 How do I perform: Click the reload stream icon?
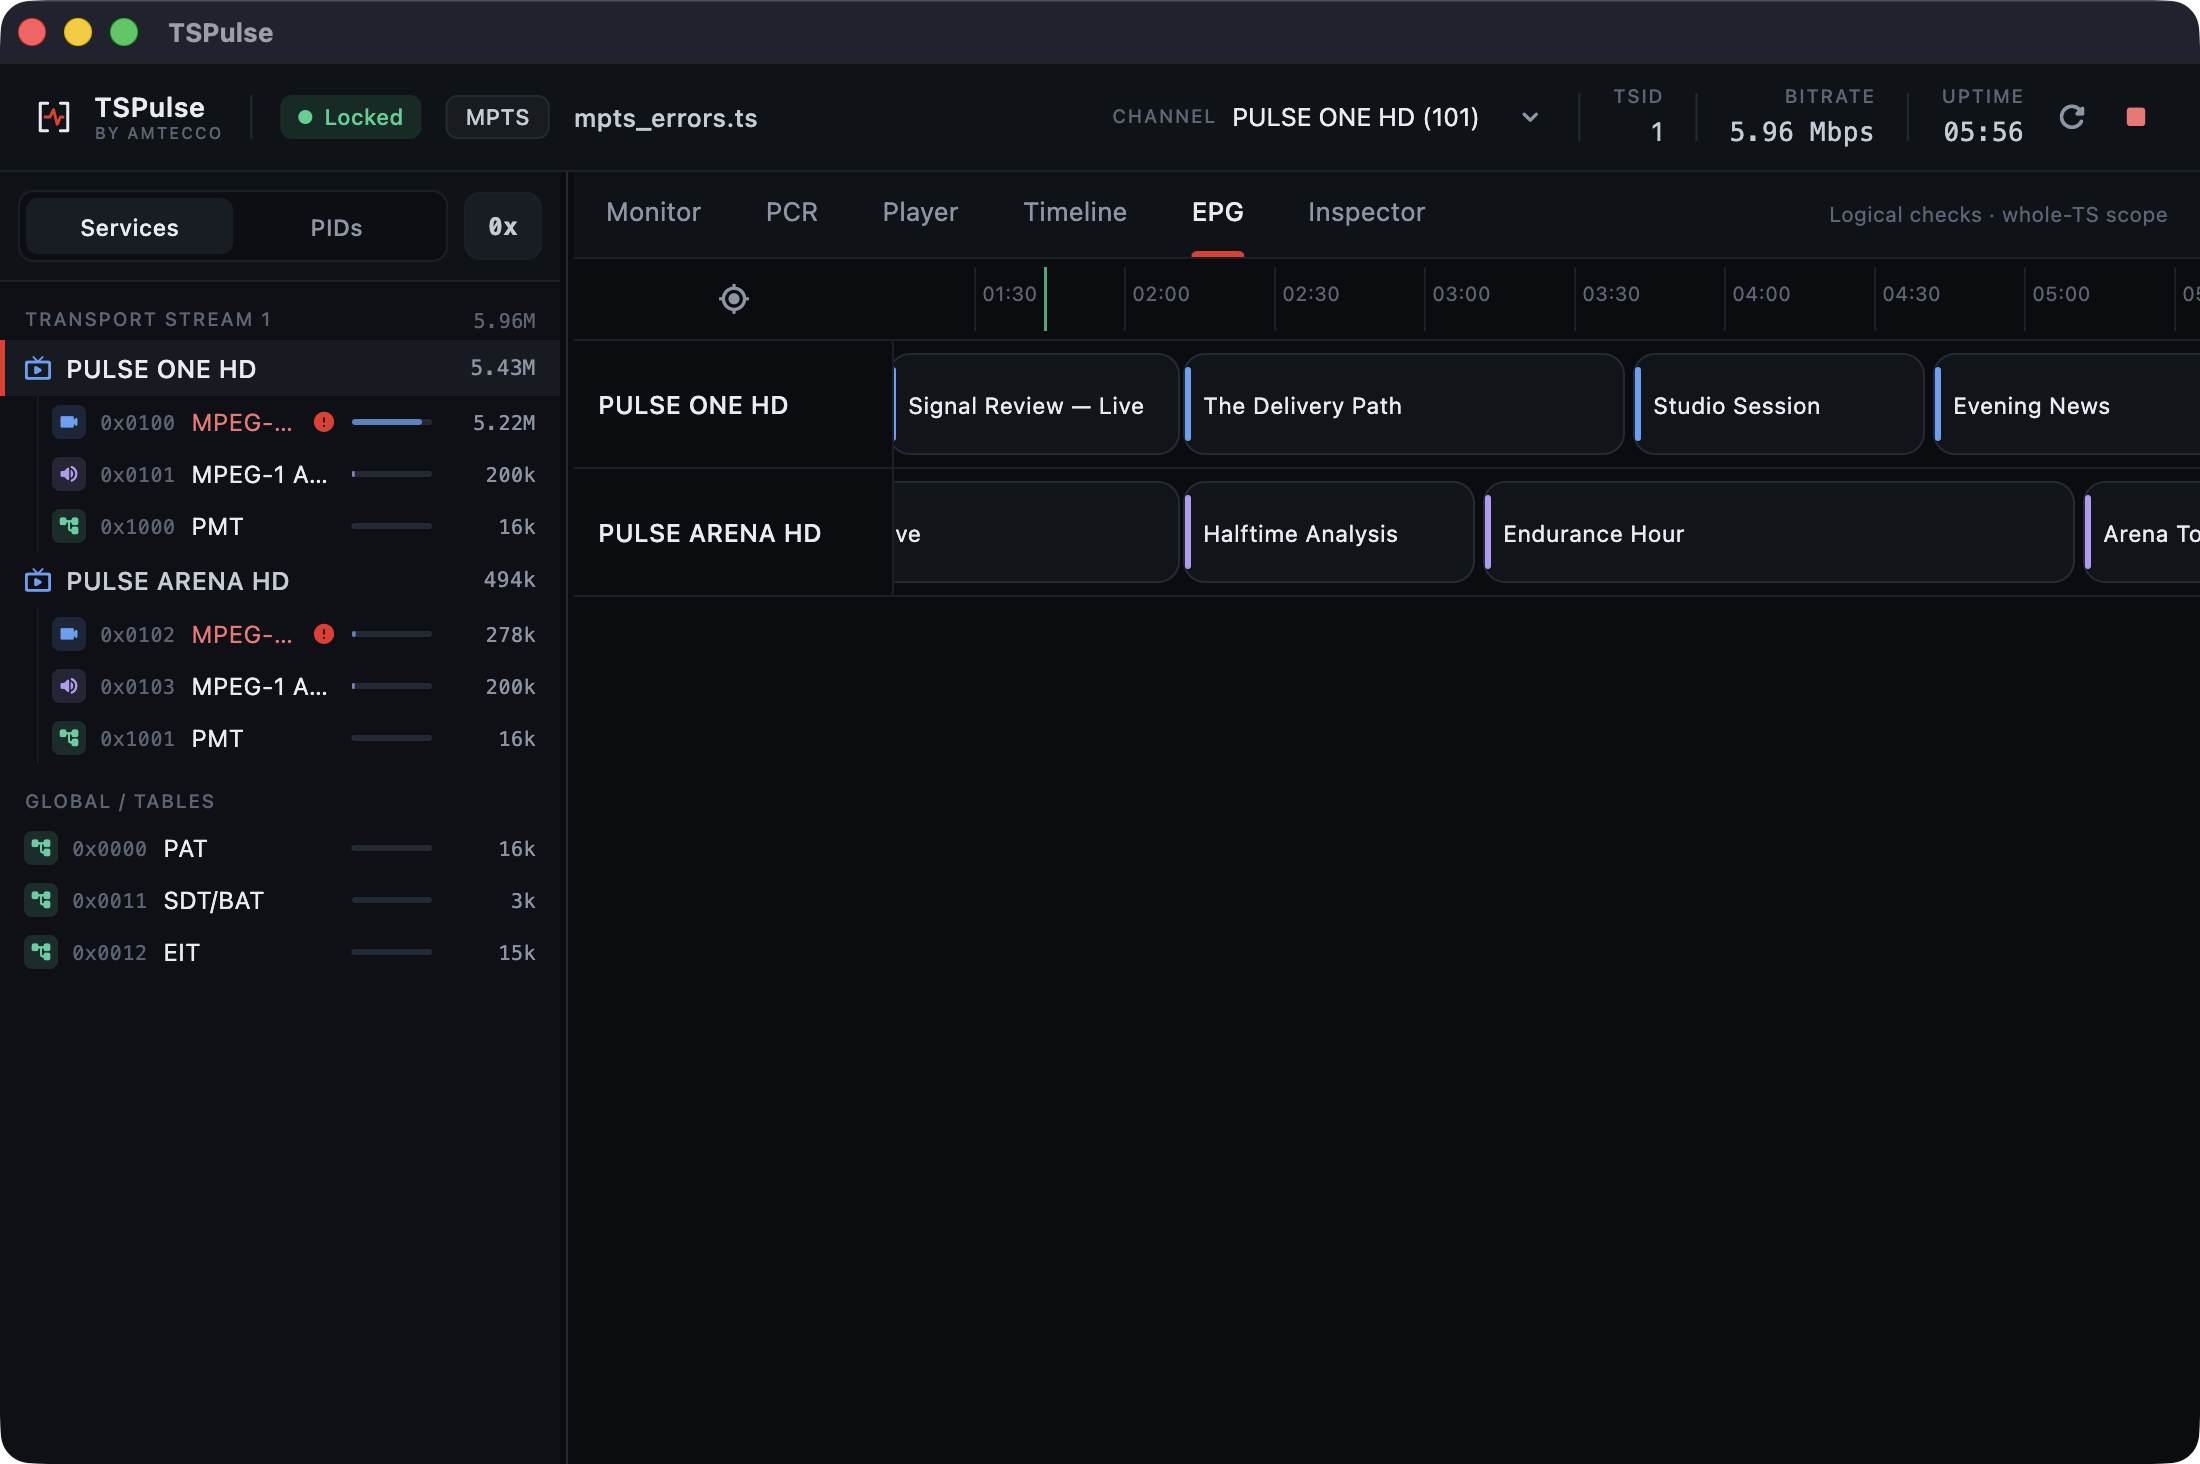pyautogui.click(x=2072, y=117)
